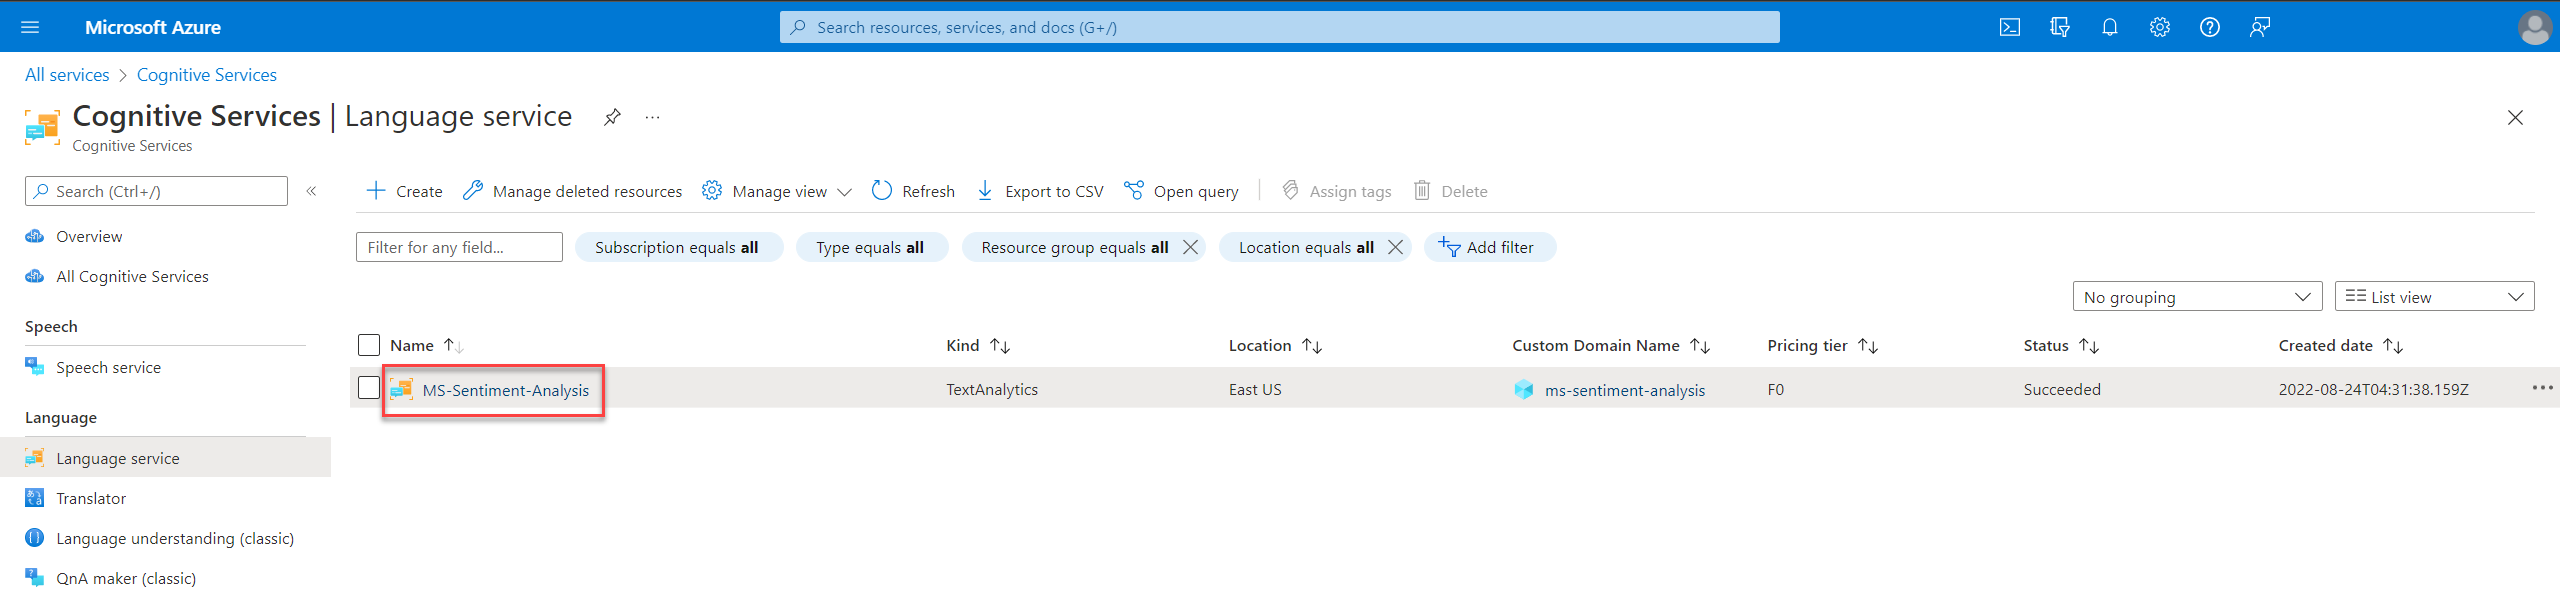Open the ms-sentiment-analysis custom domain link
This screenshot has height=609, width=2560.
[x=1624, y=390]
